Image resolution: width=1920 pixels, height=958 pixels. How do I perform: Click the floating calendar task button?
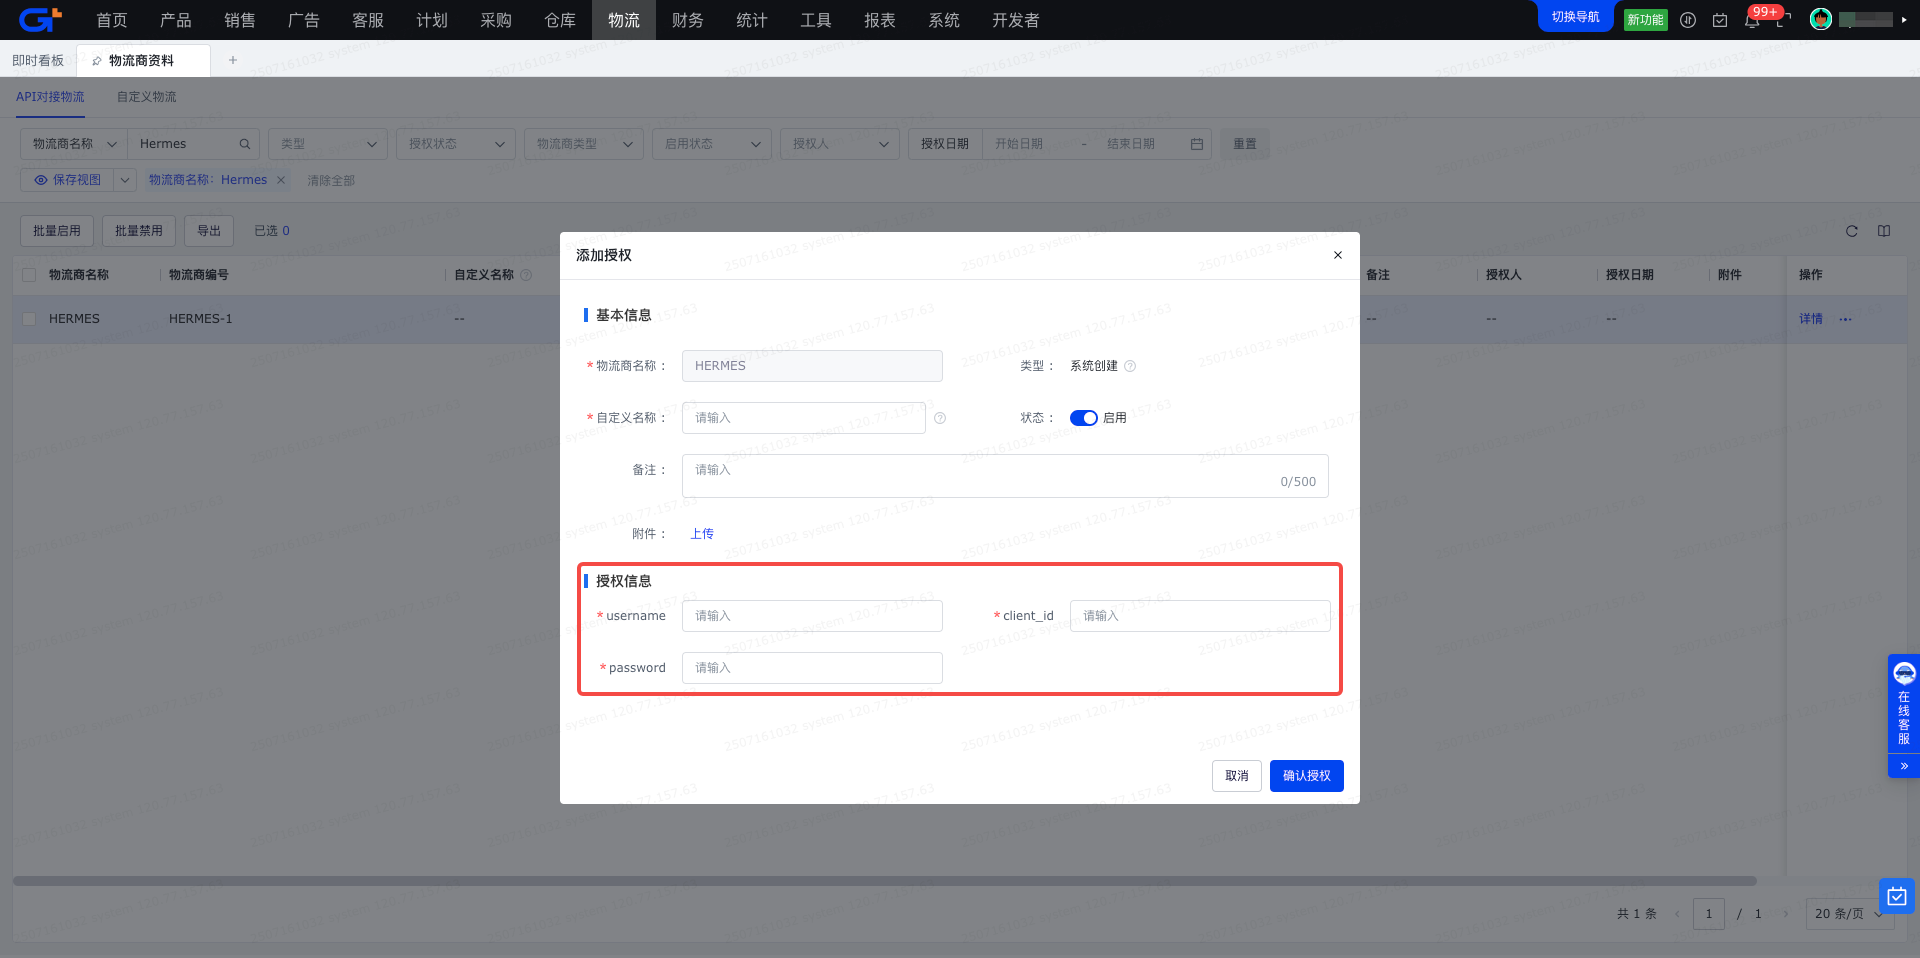click(x=1897, y=896)
